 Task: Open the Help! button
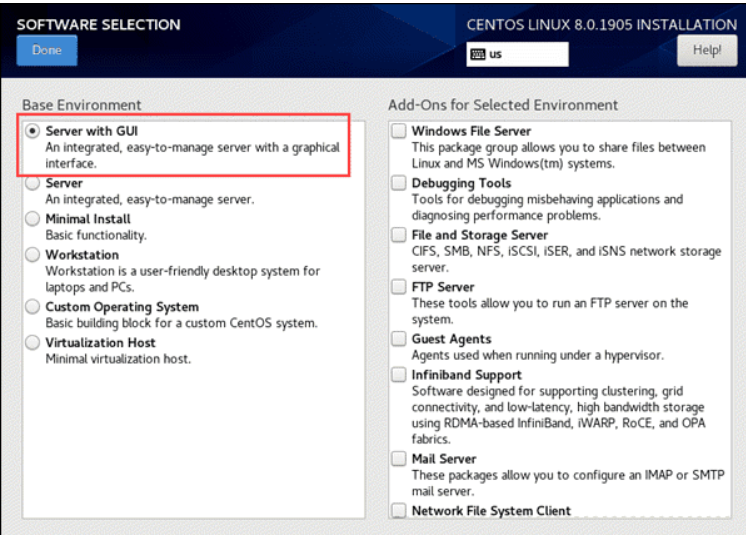tap(707, 50)
